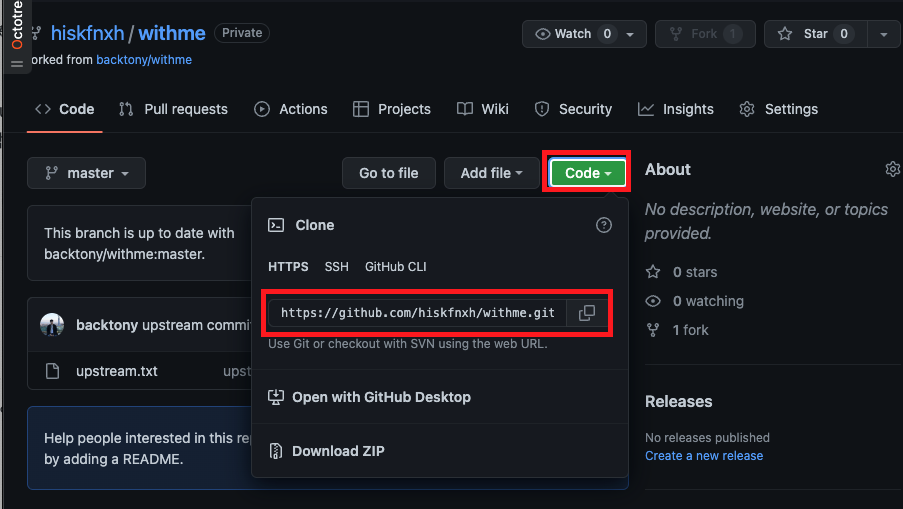903x509 pixels.
Task: Select the HTTPS clone option
Action: (288, 267)
